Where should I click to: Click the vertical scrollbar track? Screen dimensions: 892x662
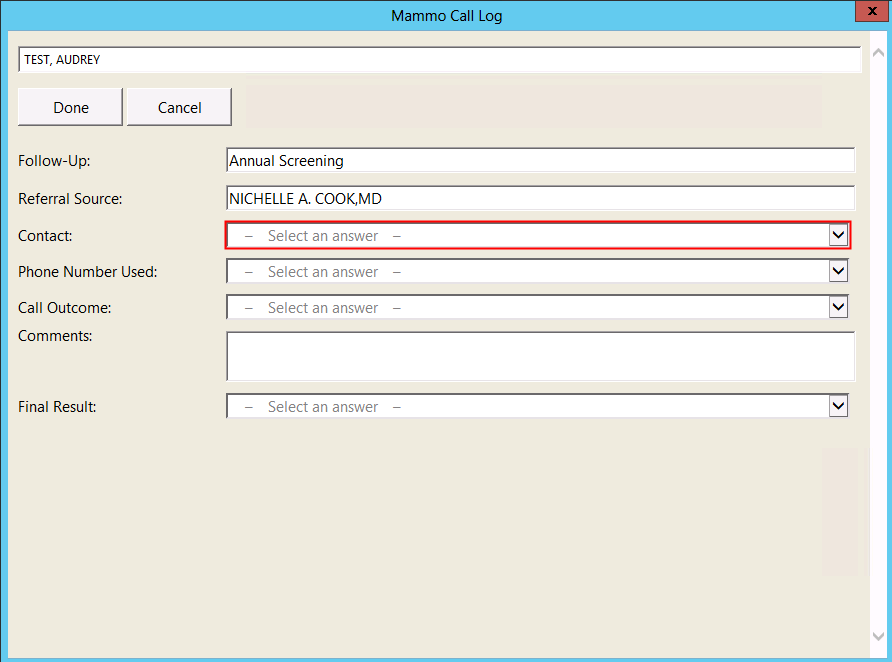877,340
